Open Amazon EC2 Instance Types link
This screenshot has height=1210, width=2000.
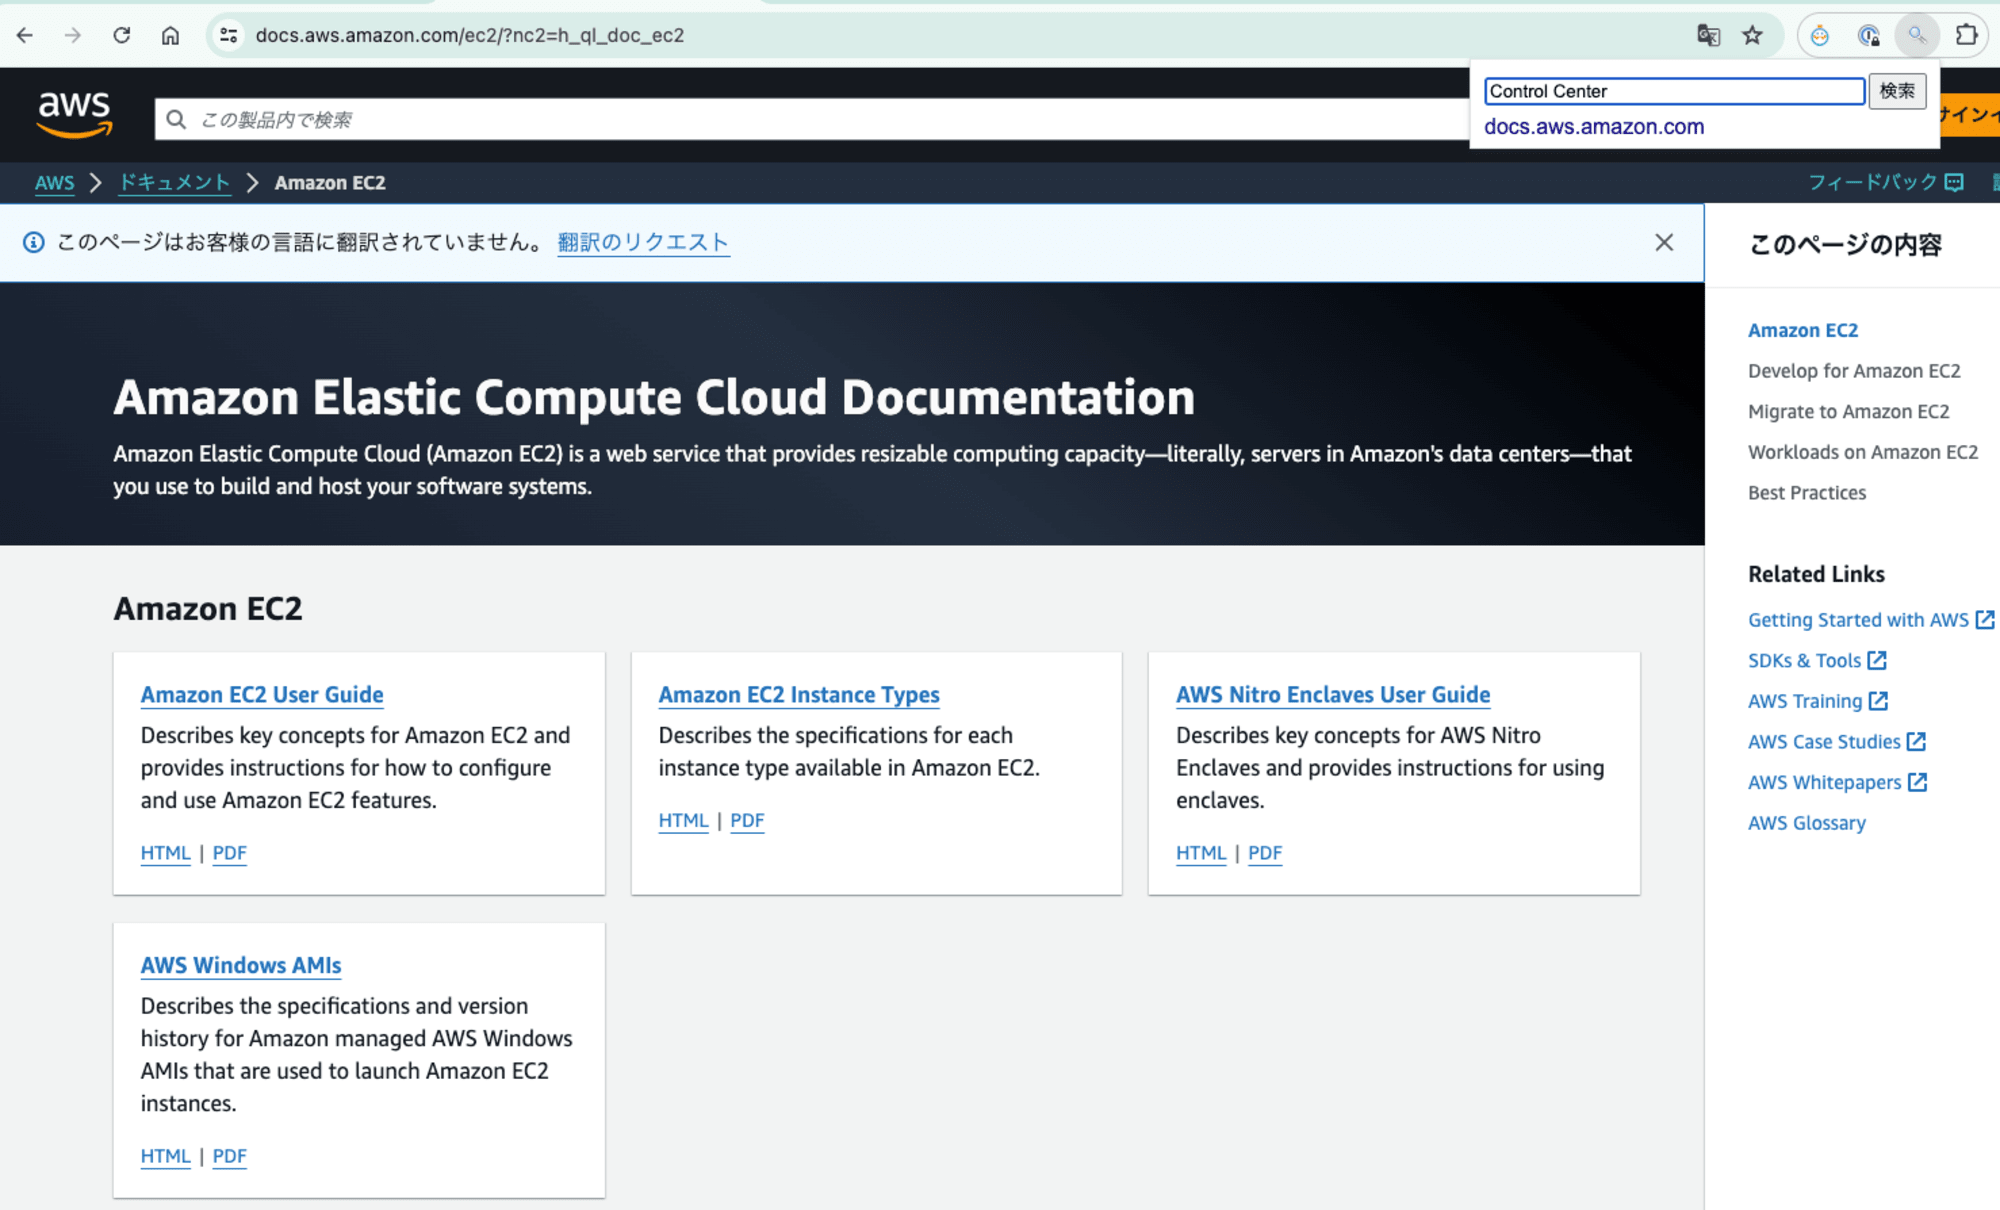click(x=799, y=694)
